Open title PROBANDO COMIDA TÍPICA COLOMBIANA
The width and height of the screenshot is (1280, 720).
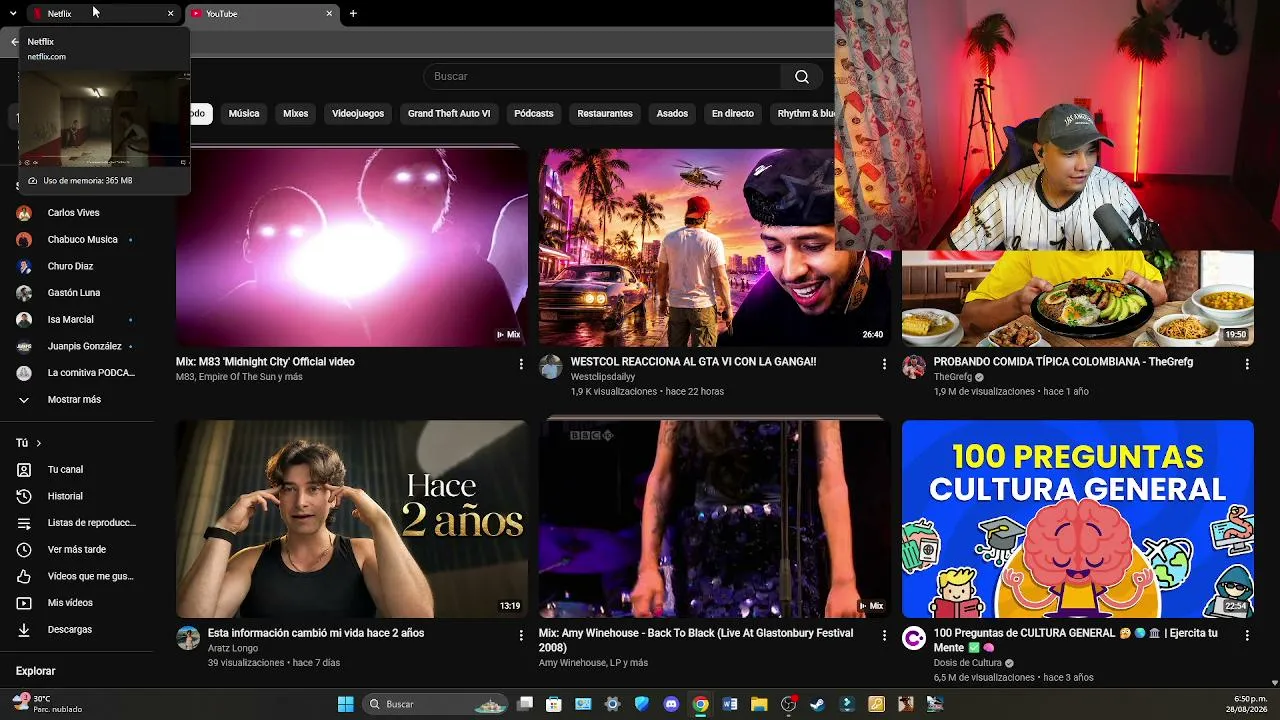point(1063,362)
